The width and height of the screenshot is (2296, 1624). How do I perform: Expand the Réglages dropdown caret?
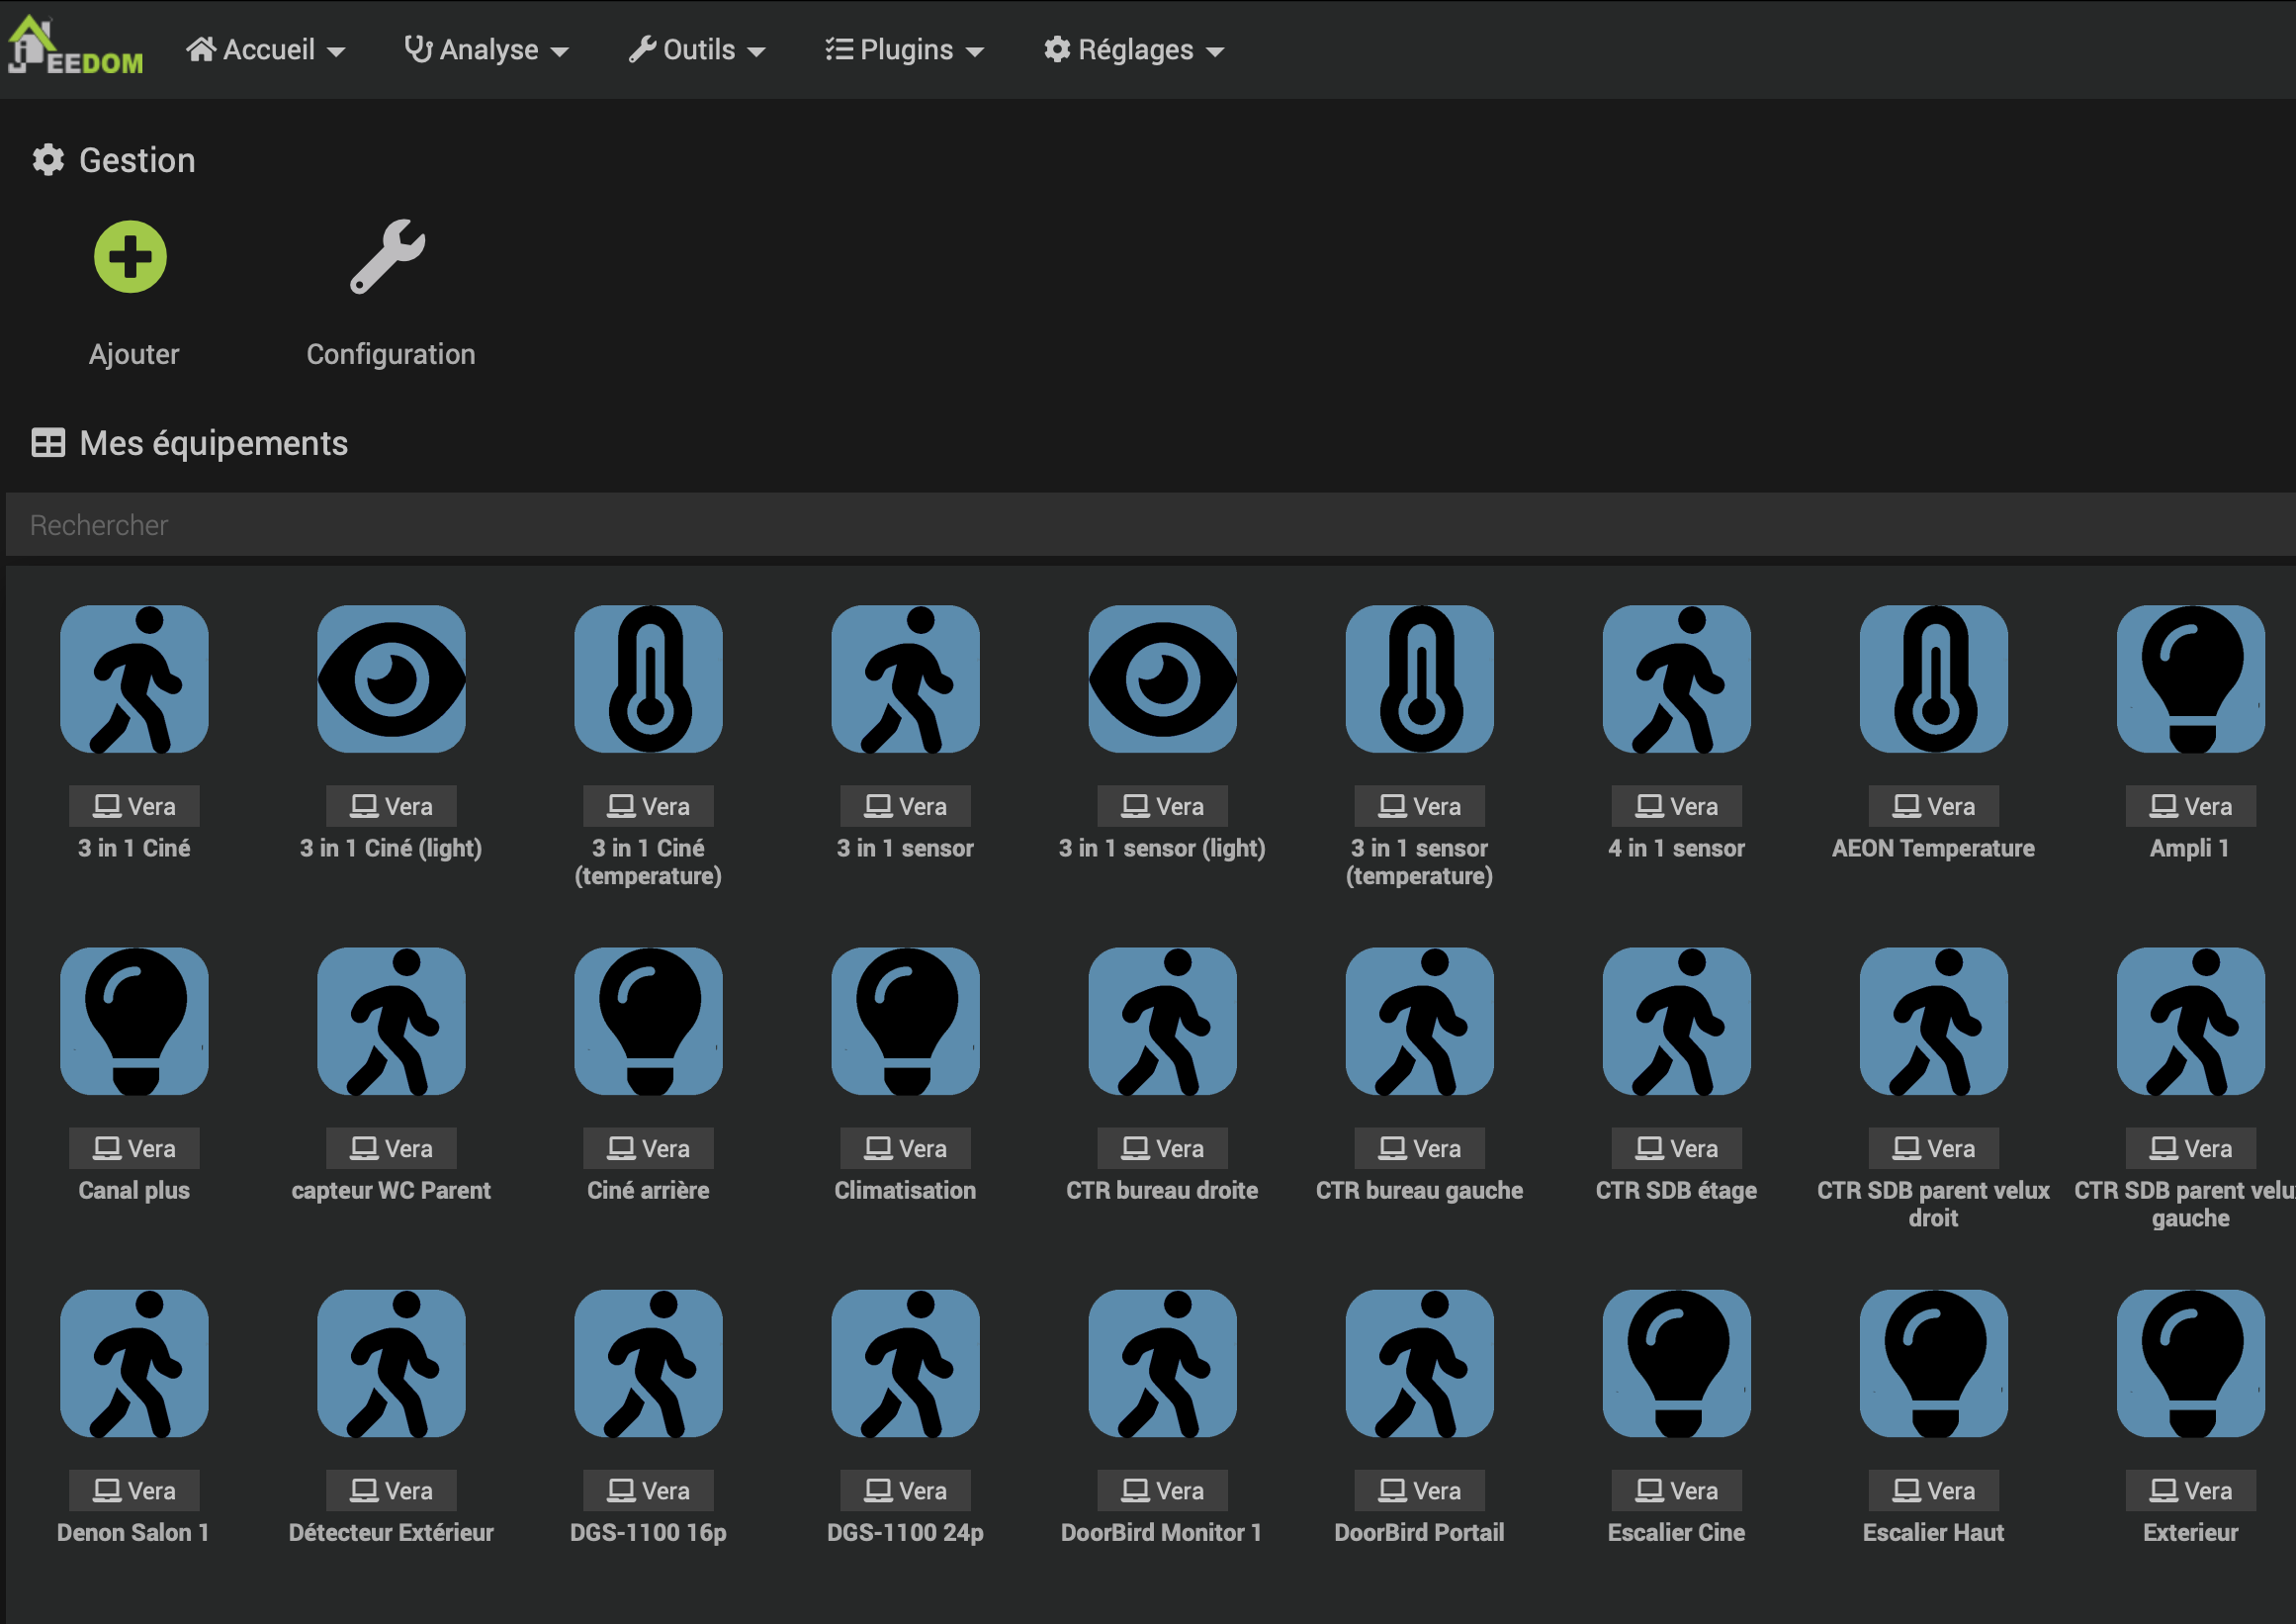pos(1215,52)
